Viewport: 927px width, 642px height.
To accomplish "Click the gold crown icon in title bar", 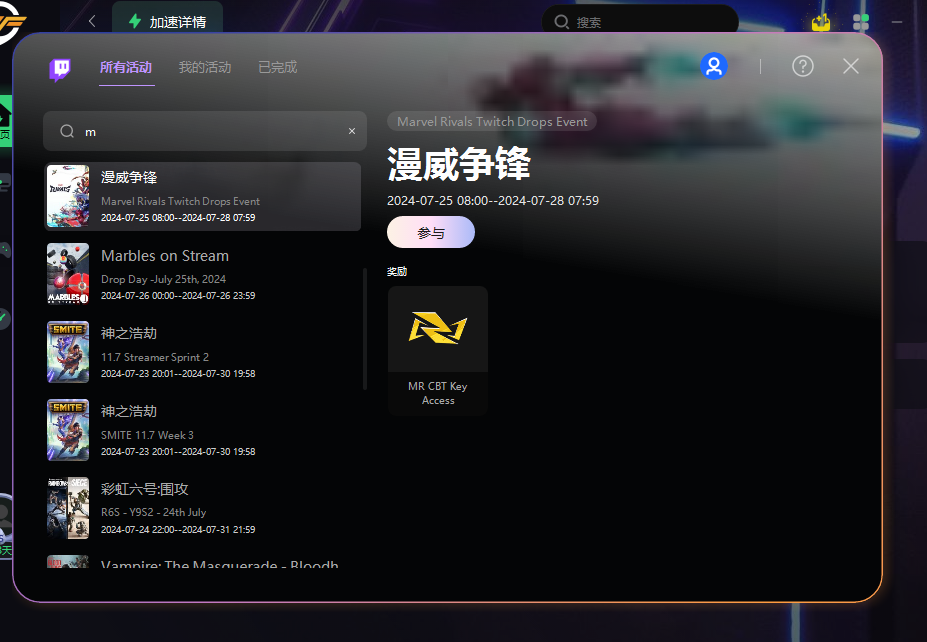I will (x=821, y=22).
